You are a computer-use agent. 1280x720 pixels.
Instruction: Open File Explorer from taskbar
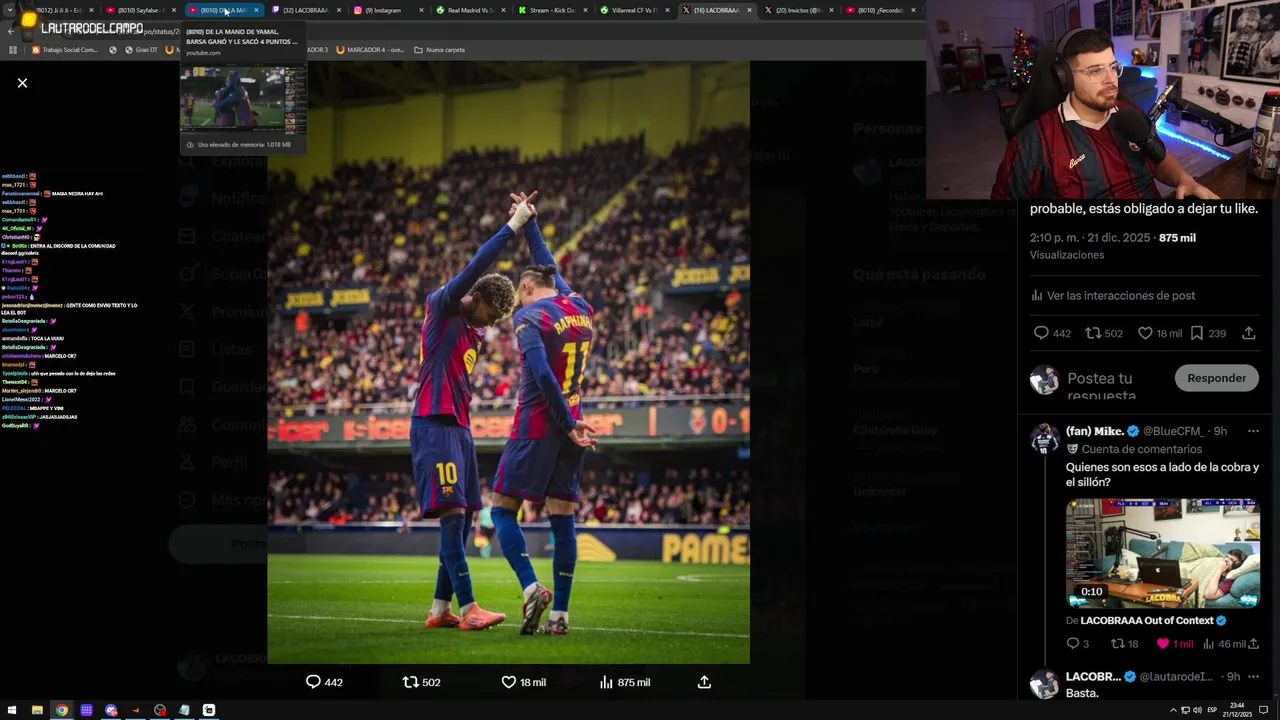[x=37, y=710]
